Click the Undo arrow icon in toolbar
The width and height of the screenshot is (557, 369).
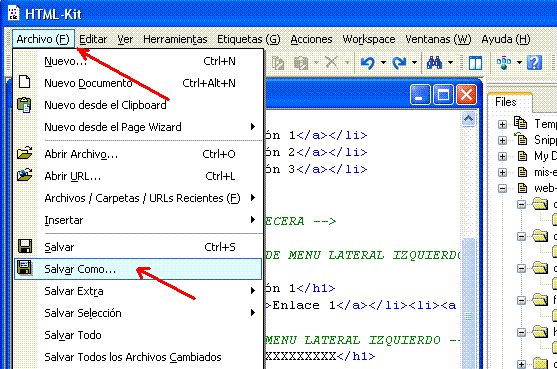(368, 63)
